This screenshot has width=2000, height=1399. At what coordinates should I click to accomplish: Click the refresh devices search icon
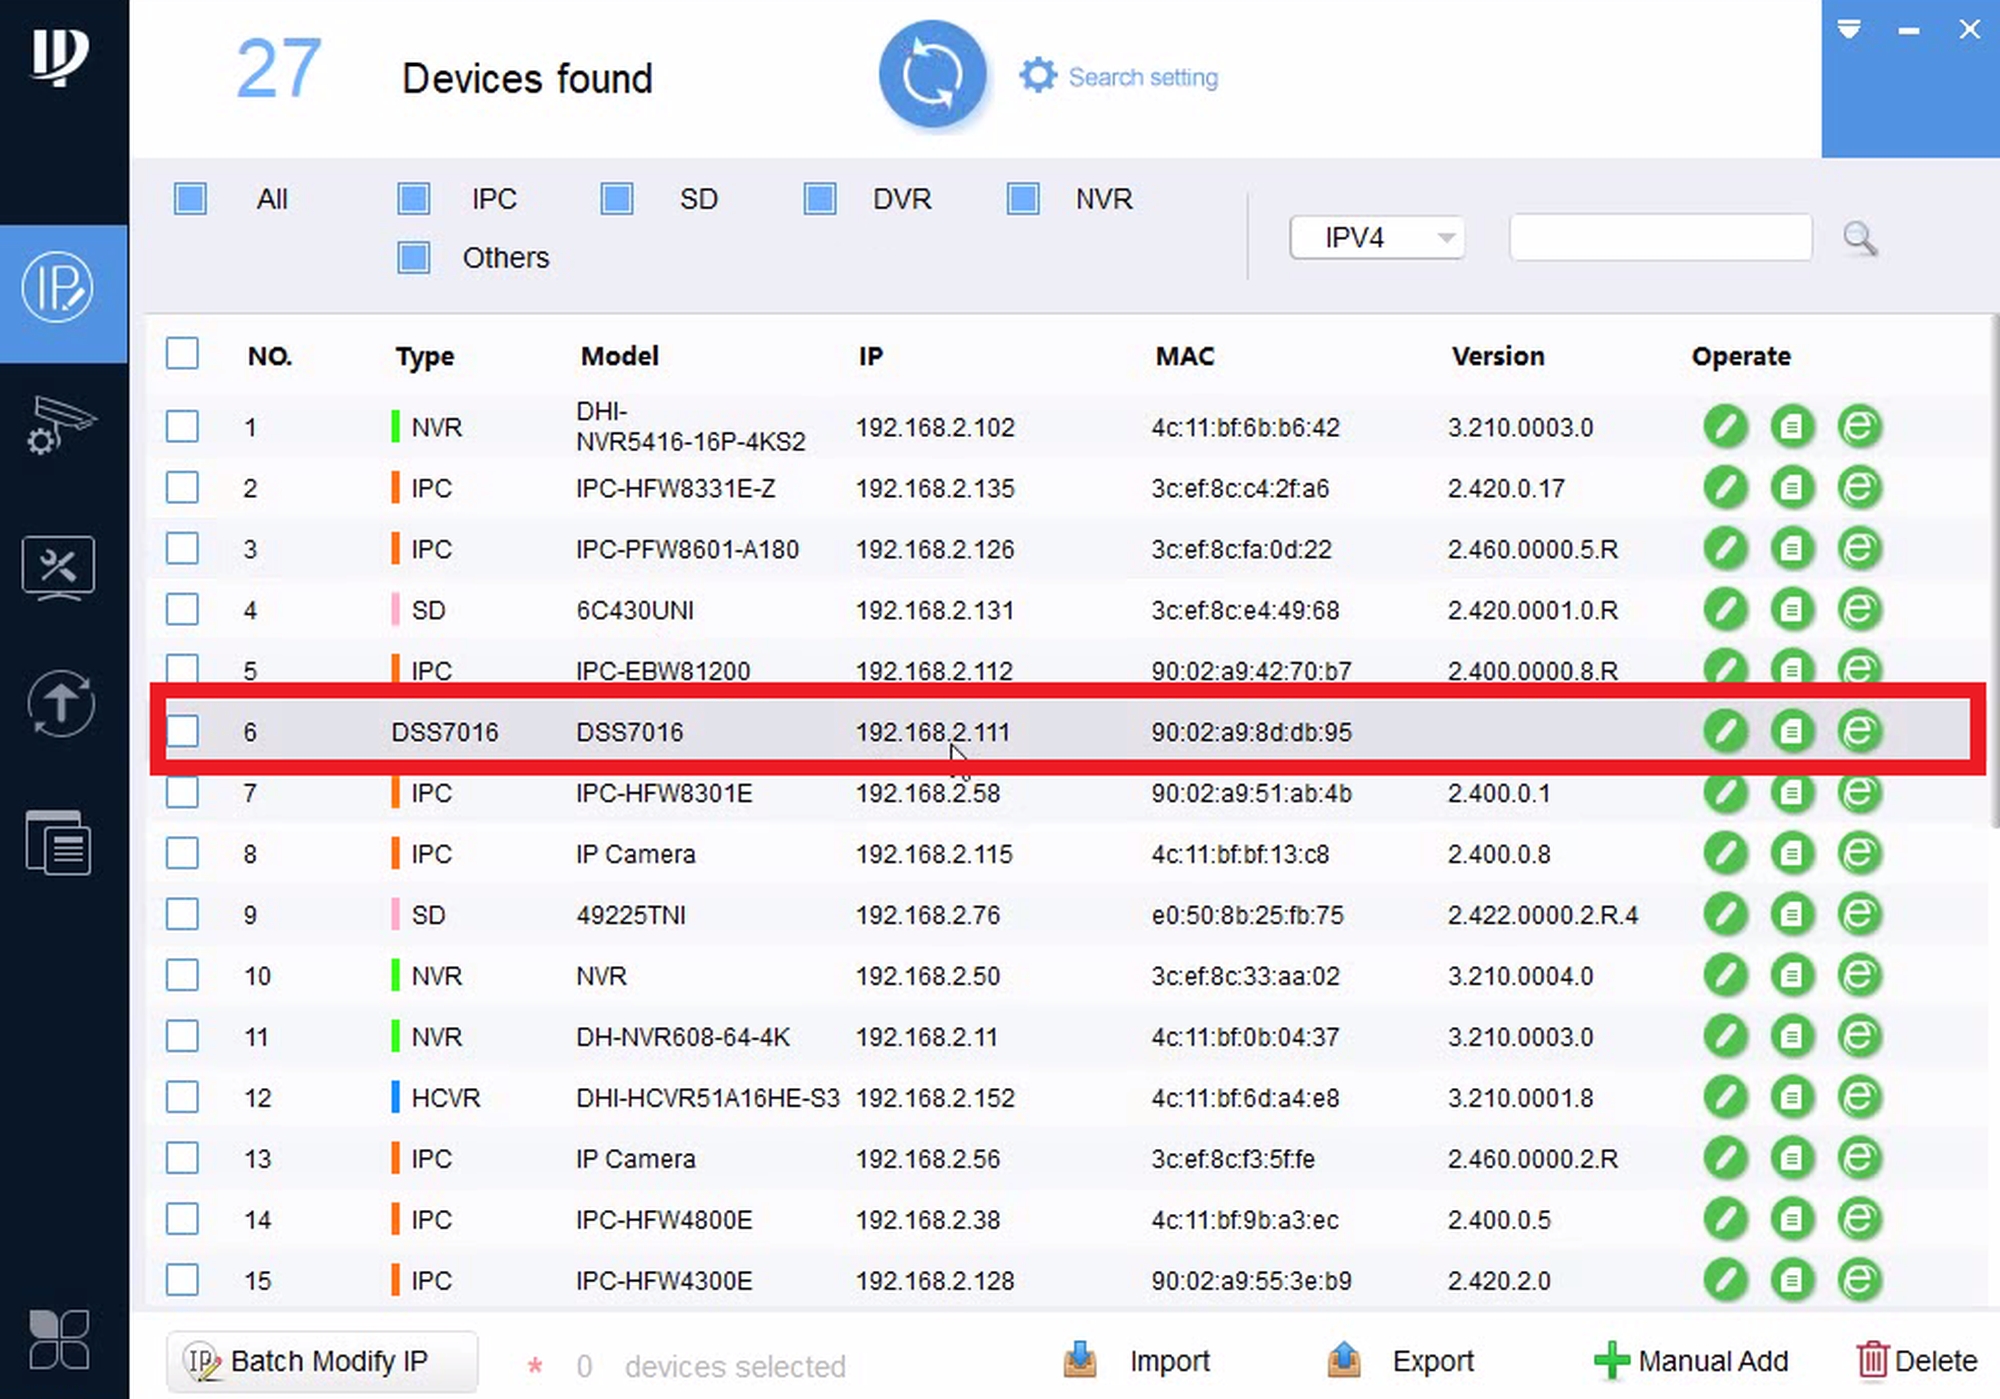pyautogui.click(x=932, y=75)
